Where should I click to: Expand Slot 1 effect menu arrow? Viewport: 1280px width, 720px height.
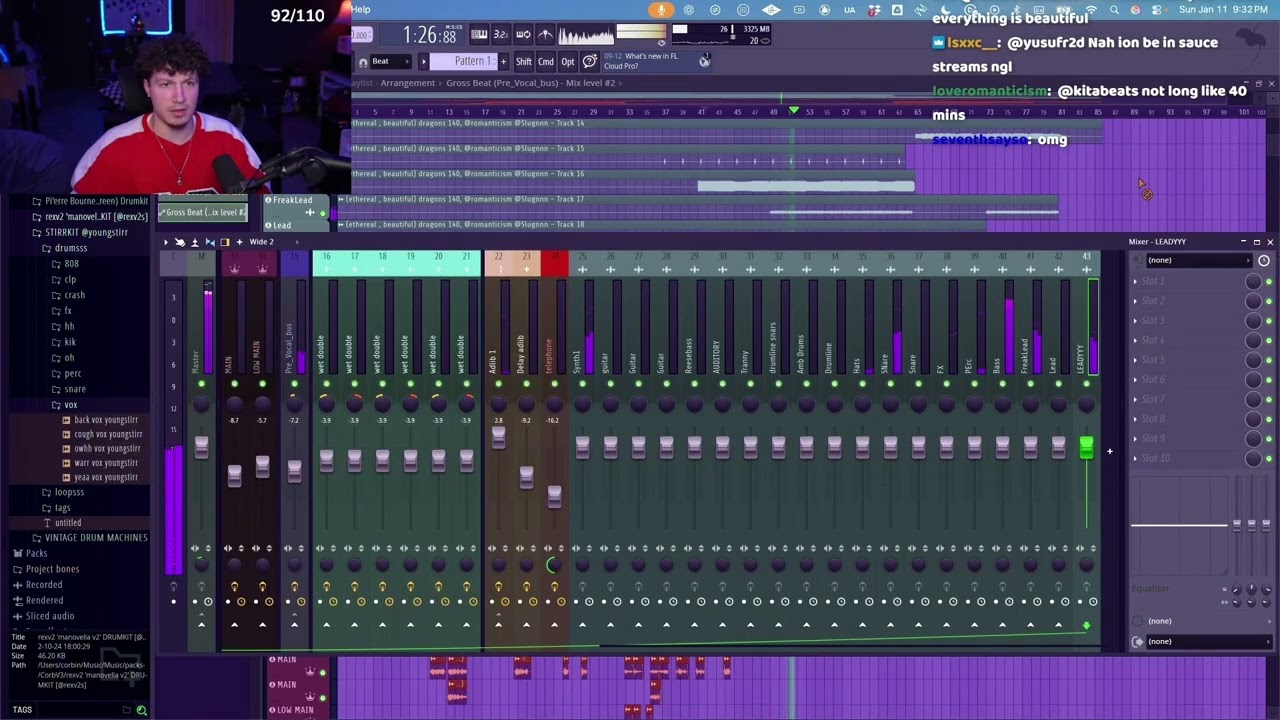(1135, 281)
